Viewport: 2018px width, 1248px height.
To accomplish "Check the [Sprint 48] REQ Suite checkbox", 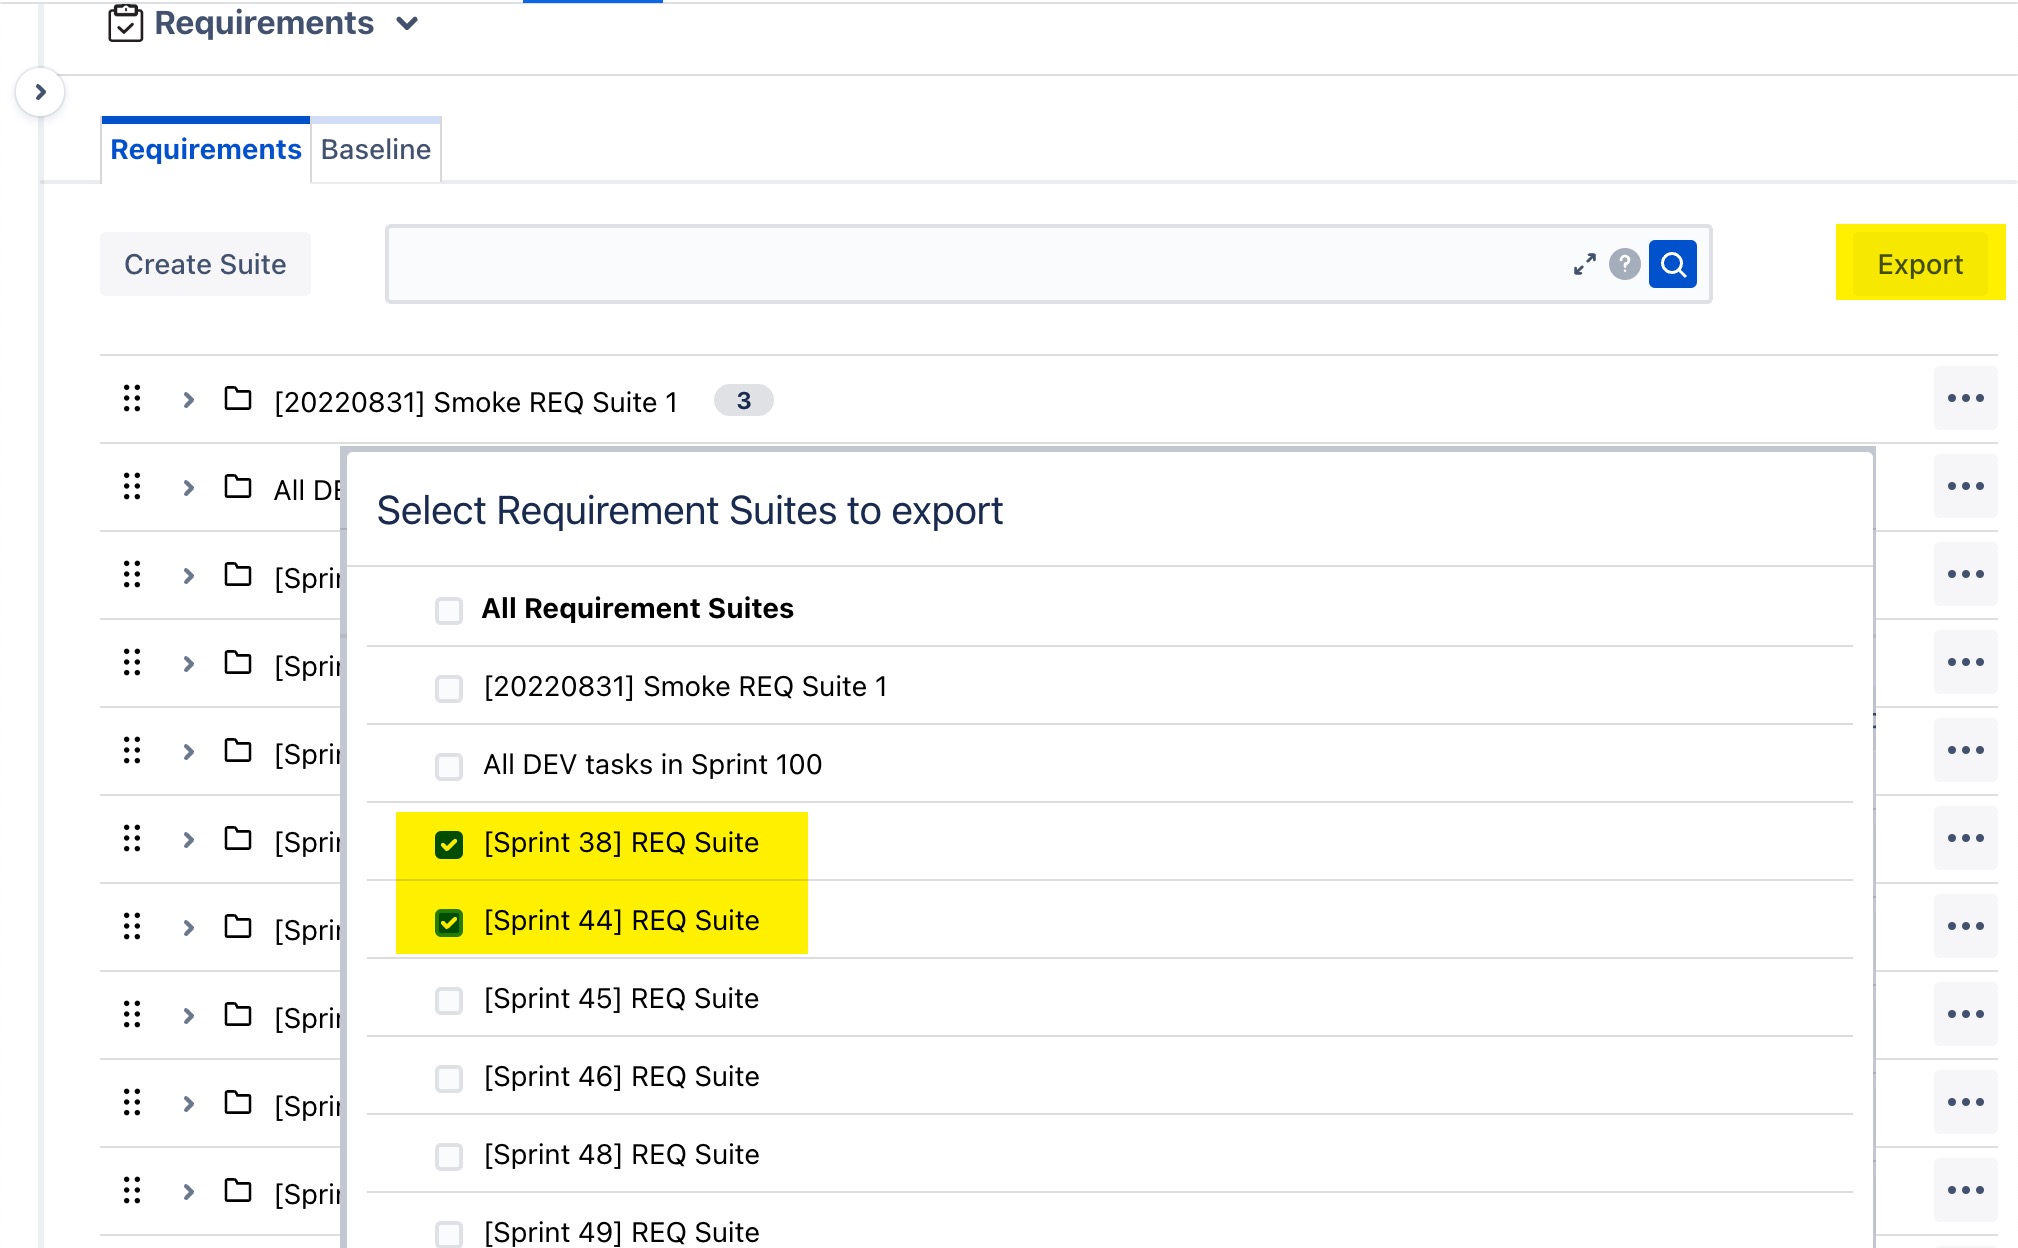I will click(x=449, y=1156).
